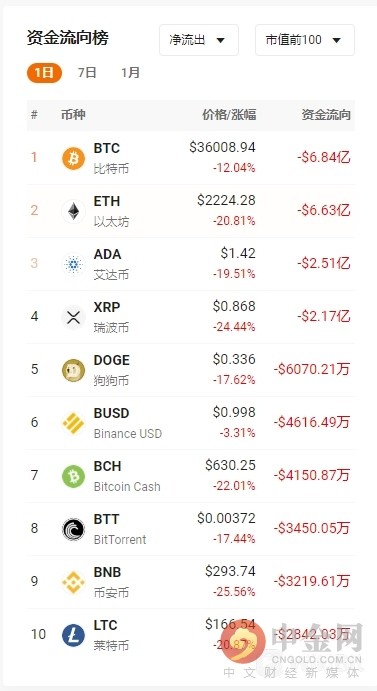The height and width of the screenshot is (691, 377).
Task: Open the BTC 比特币 name link
Action: [111, 158]
